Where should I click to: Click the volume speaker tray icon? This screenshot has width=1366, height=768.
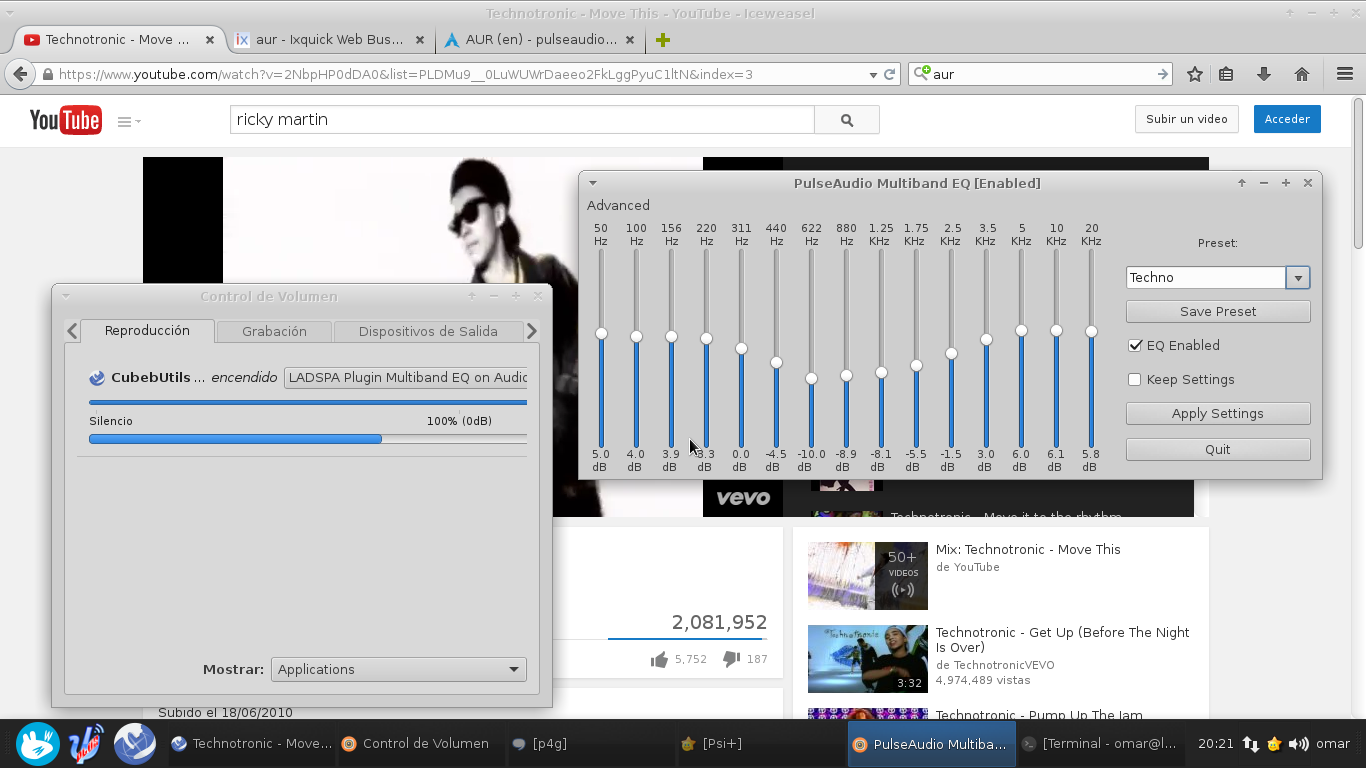(1299, 744)
